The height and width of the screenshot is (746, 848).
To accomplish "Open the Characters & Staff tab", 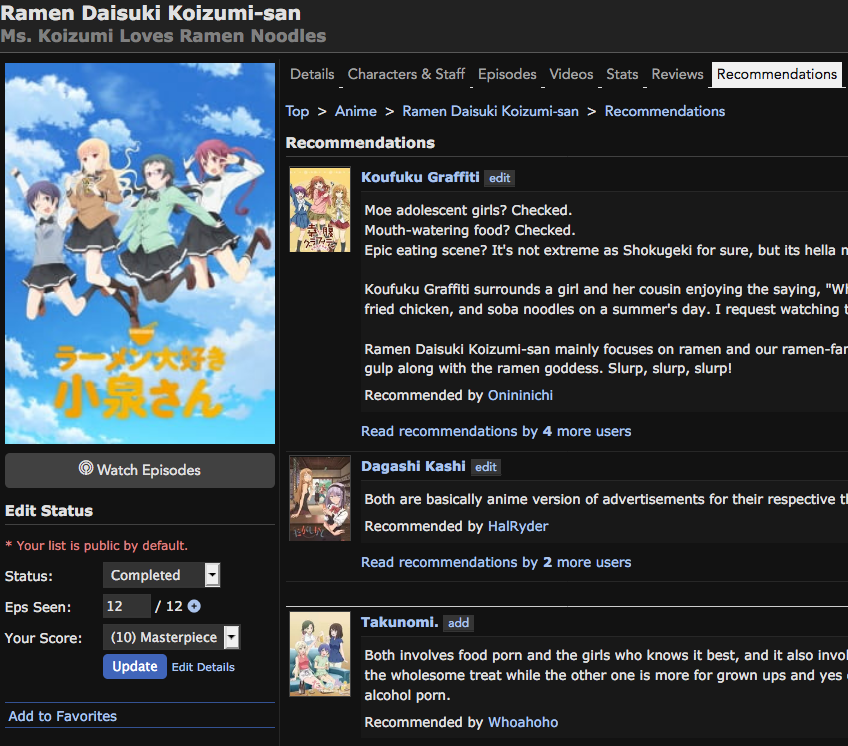I will pyautogui.click(x=406, y=74).
